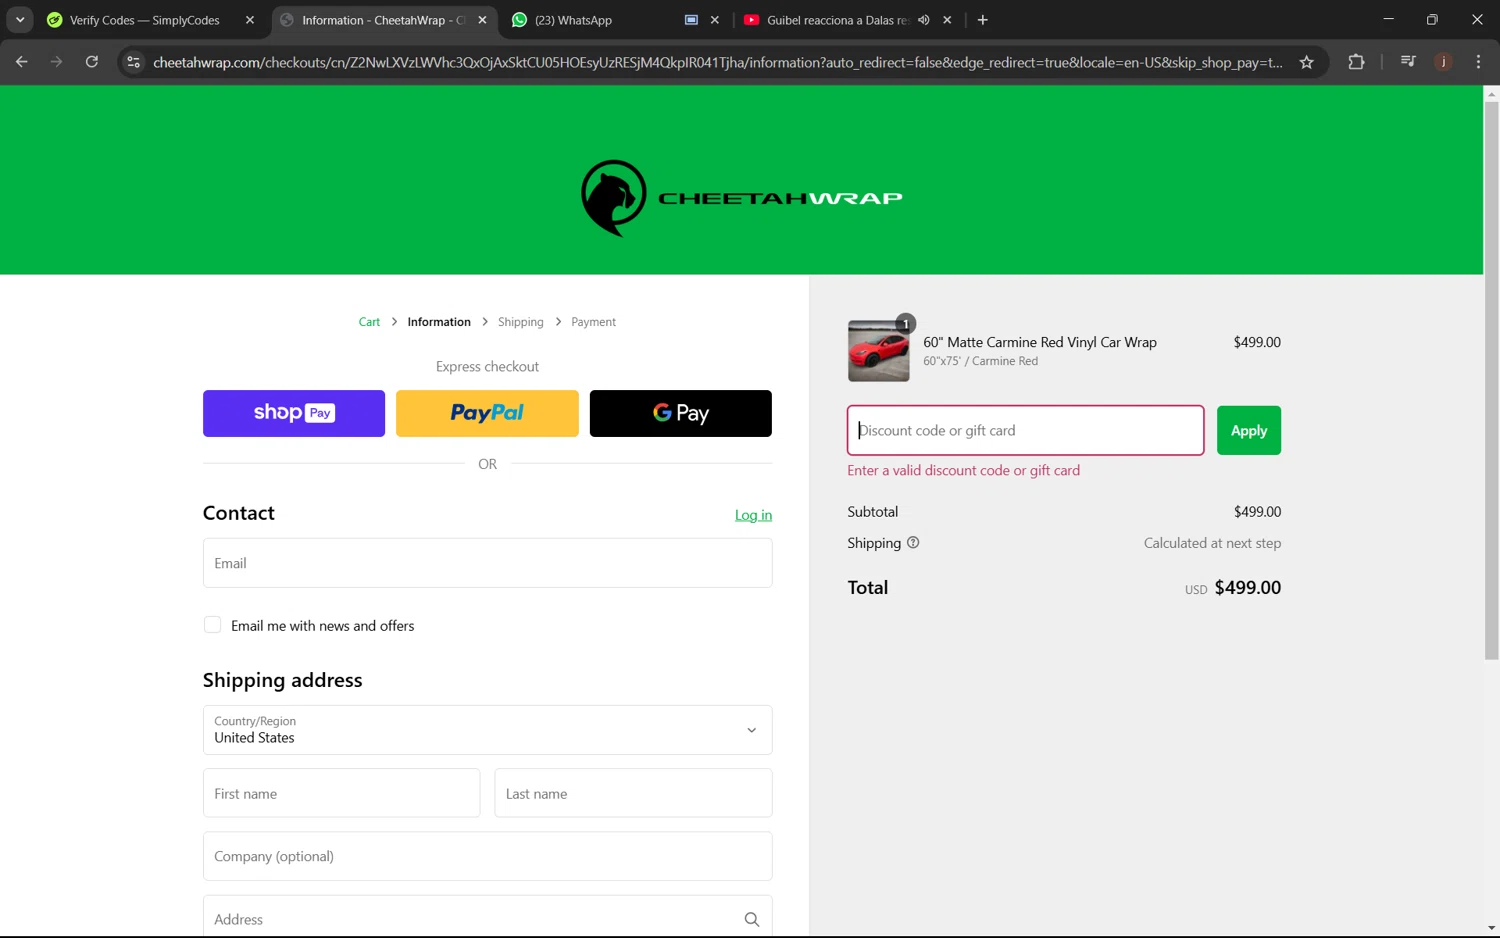Go back with the browser back arrow

[x=22, y=62]
